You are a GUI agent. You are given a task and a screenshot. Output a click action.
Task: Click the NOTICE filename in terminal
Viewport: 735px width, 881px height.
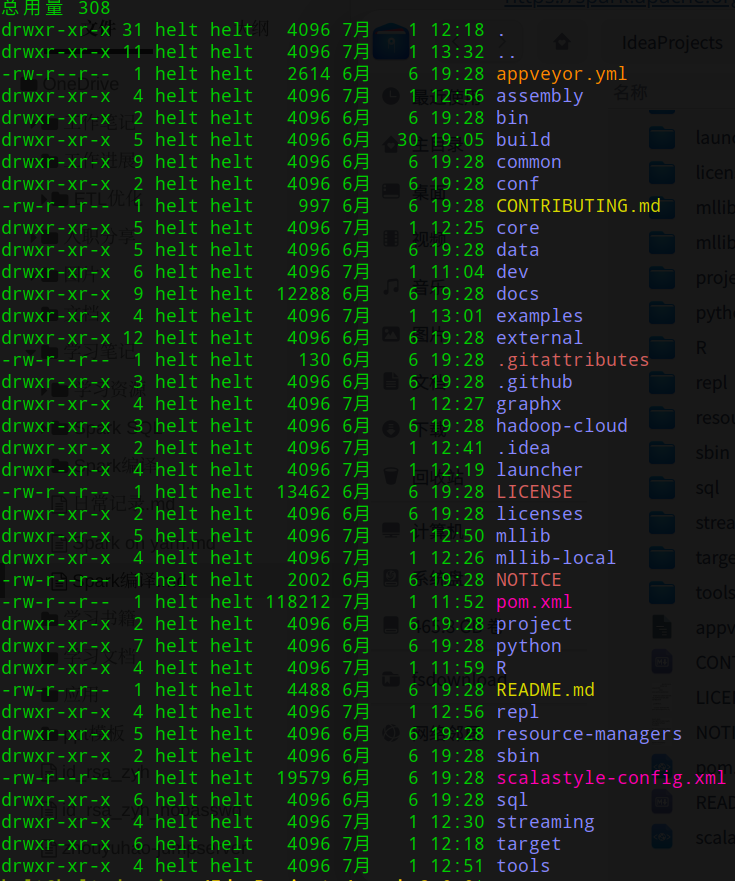click(529, 580)
